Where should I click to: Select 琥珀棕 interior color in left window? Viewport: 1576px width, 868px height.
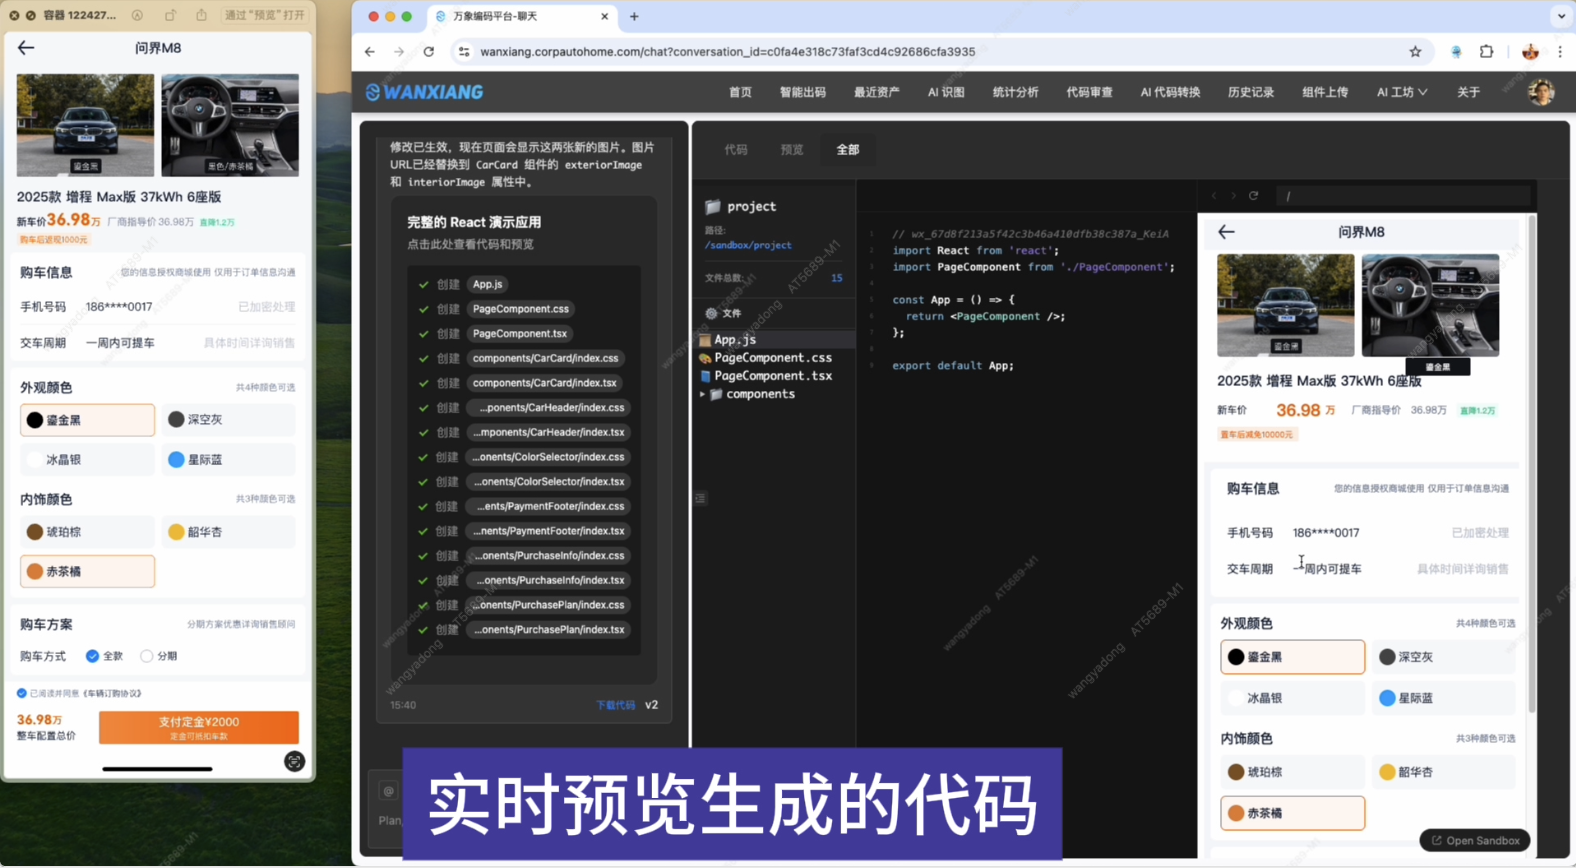click(88, 532)
